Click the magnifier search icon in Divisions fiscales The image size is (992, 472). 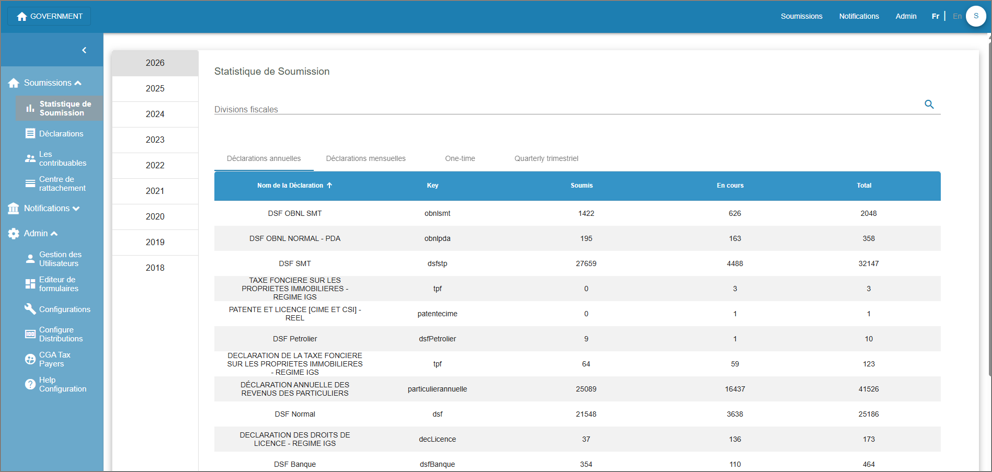[929, 104]
